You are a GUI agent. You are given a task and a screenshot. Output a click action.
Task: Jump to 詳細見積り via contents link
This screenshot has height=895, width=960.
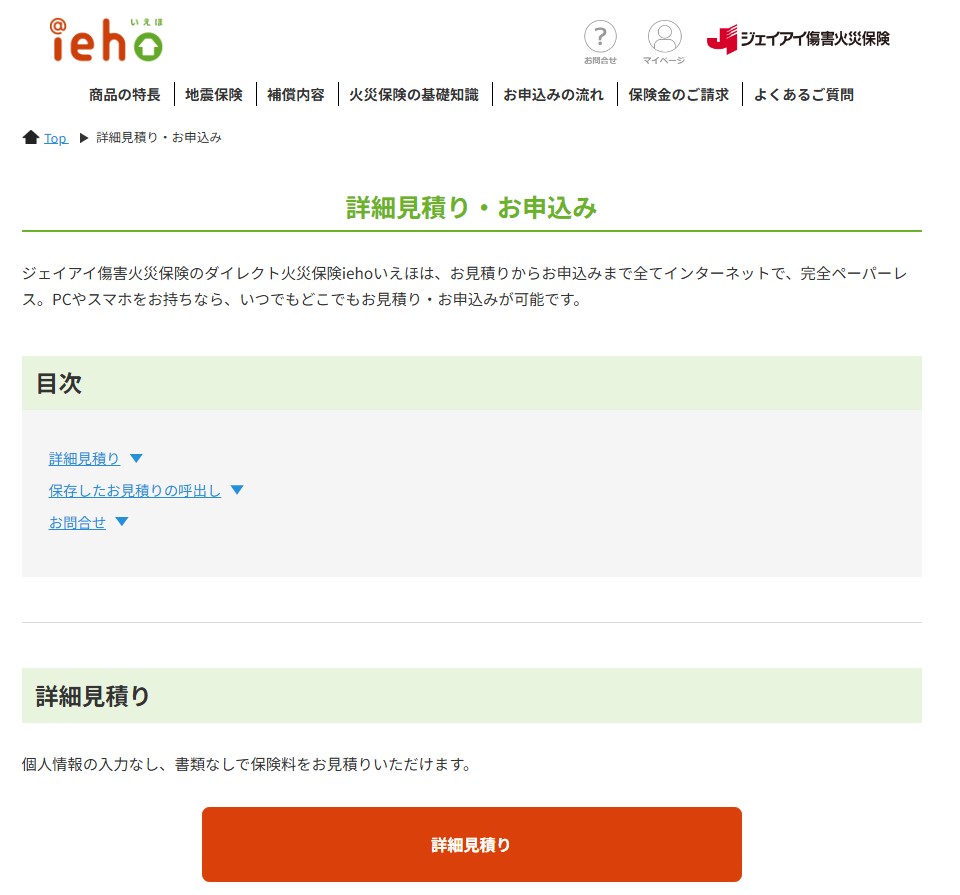coord(84,459)
